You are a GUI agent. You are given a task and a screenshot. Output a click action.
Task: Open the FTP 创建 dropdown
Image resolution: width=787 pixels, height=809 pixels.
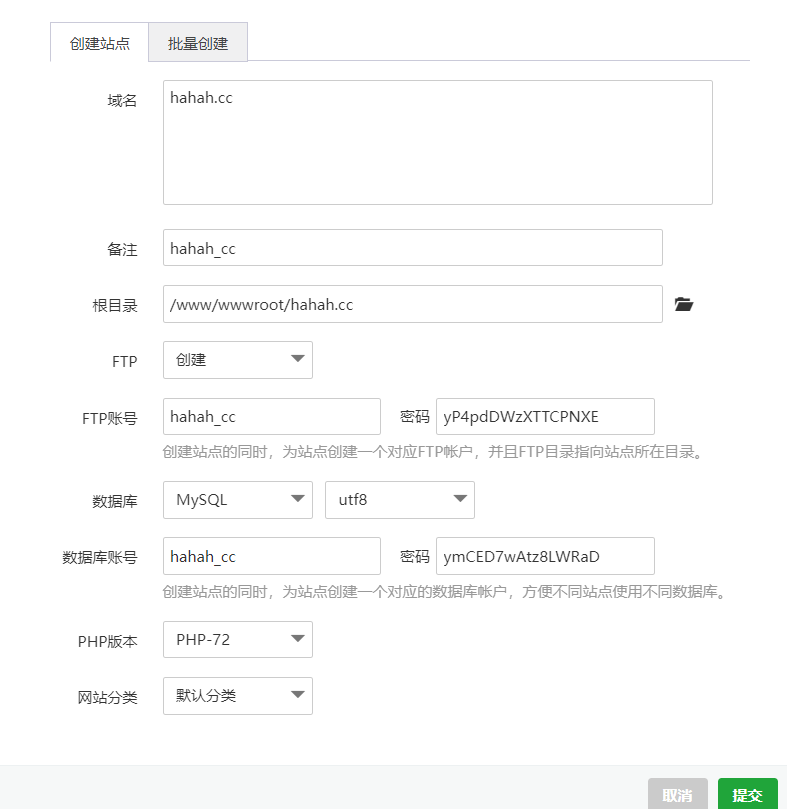point(238,360)
